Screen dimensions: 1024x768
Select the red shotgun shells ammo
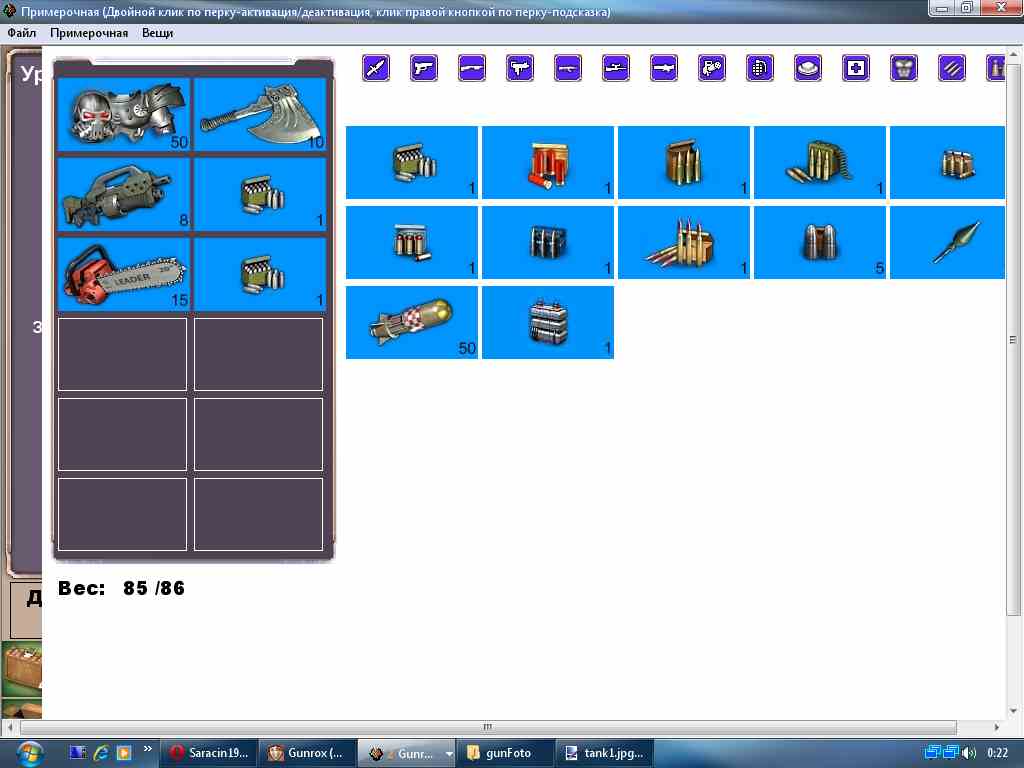548,162
